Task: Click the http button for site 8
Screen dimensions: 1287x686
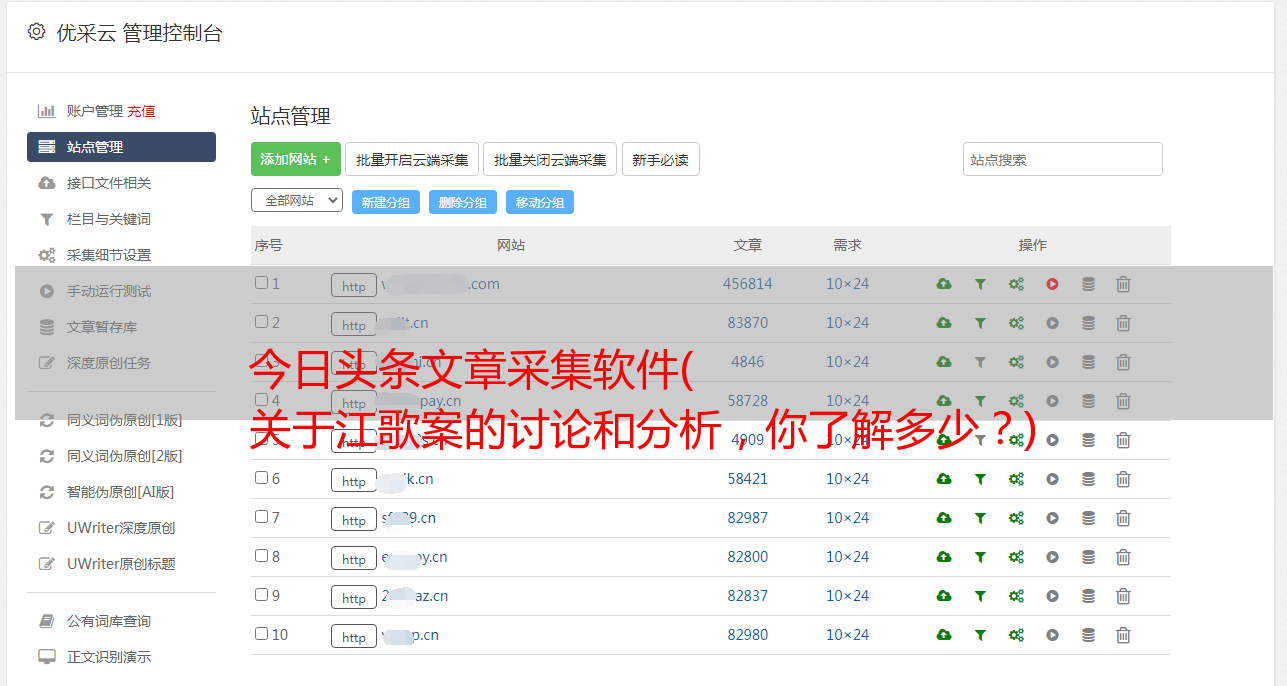Action: pyautogui.click(x=354, y=558)
